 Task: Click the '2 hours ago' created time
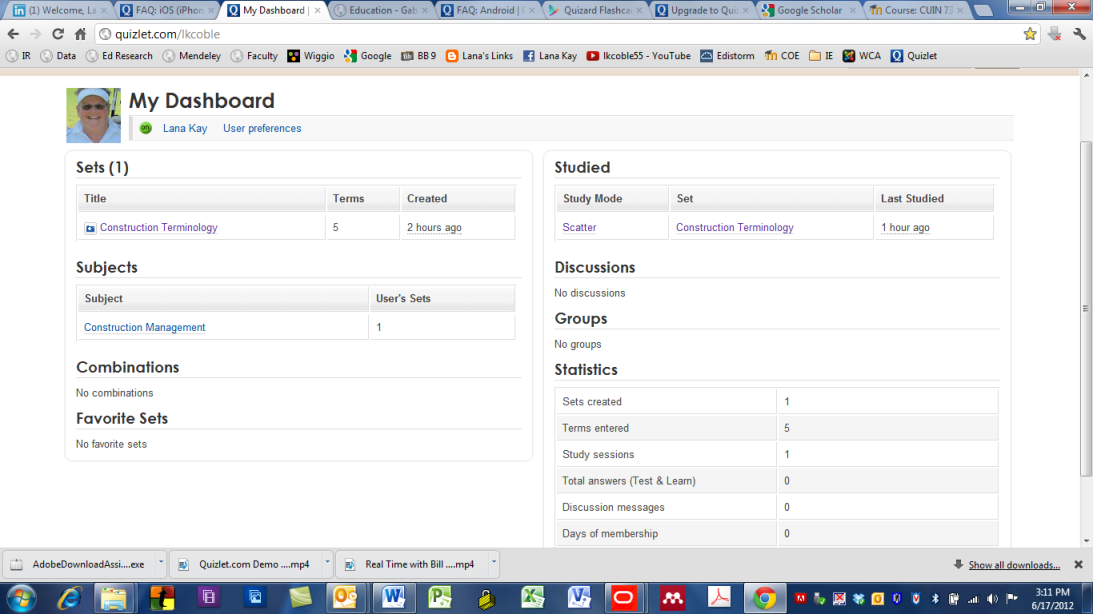[x=434, y=227]
